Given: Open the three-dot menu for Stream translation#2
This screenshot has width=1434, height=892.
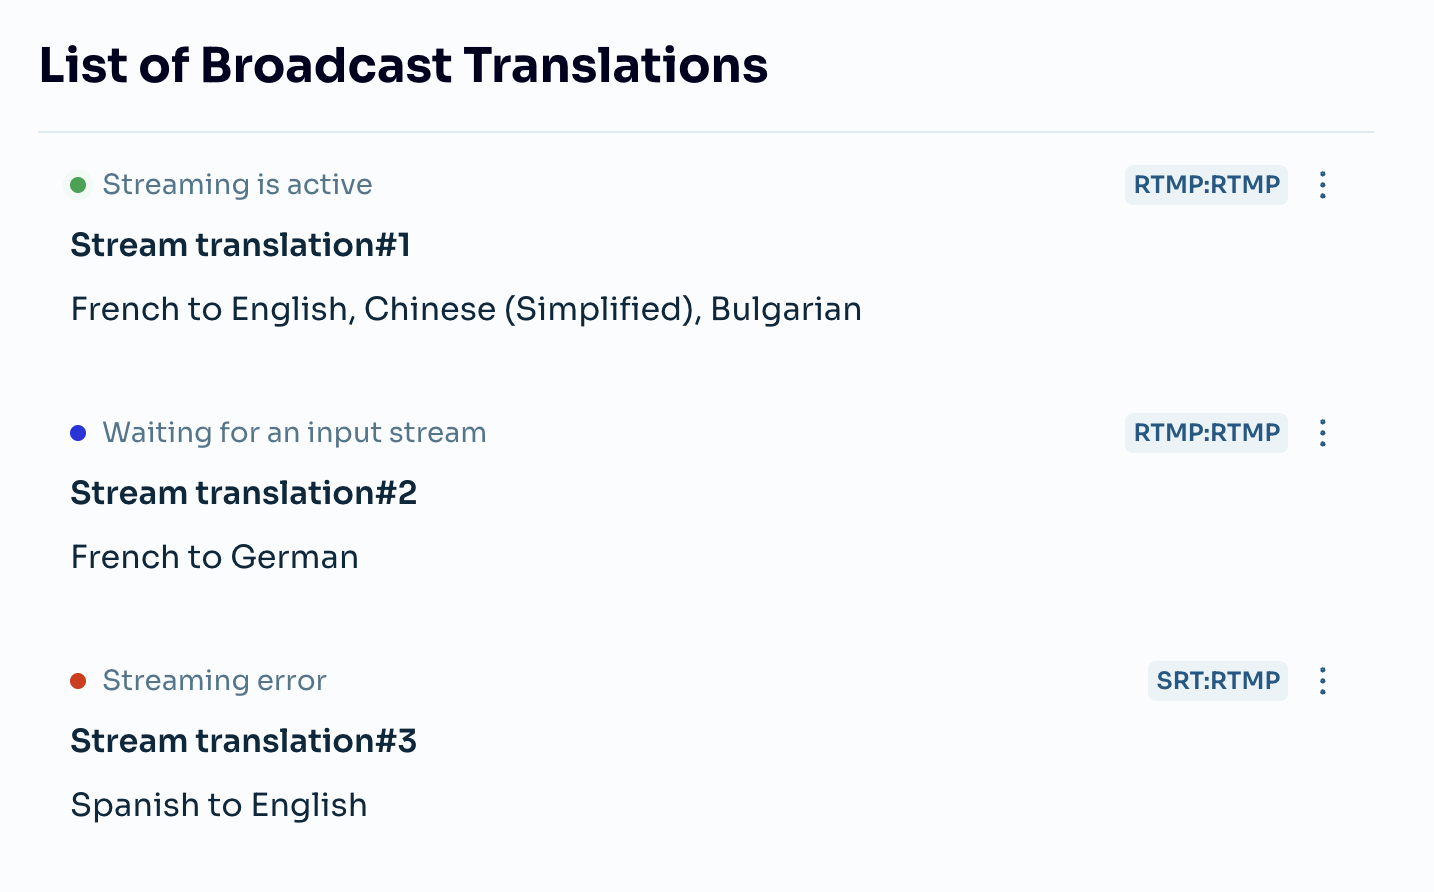Looking at the screenshot, I should coord(1322,433).
